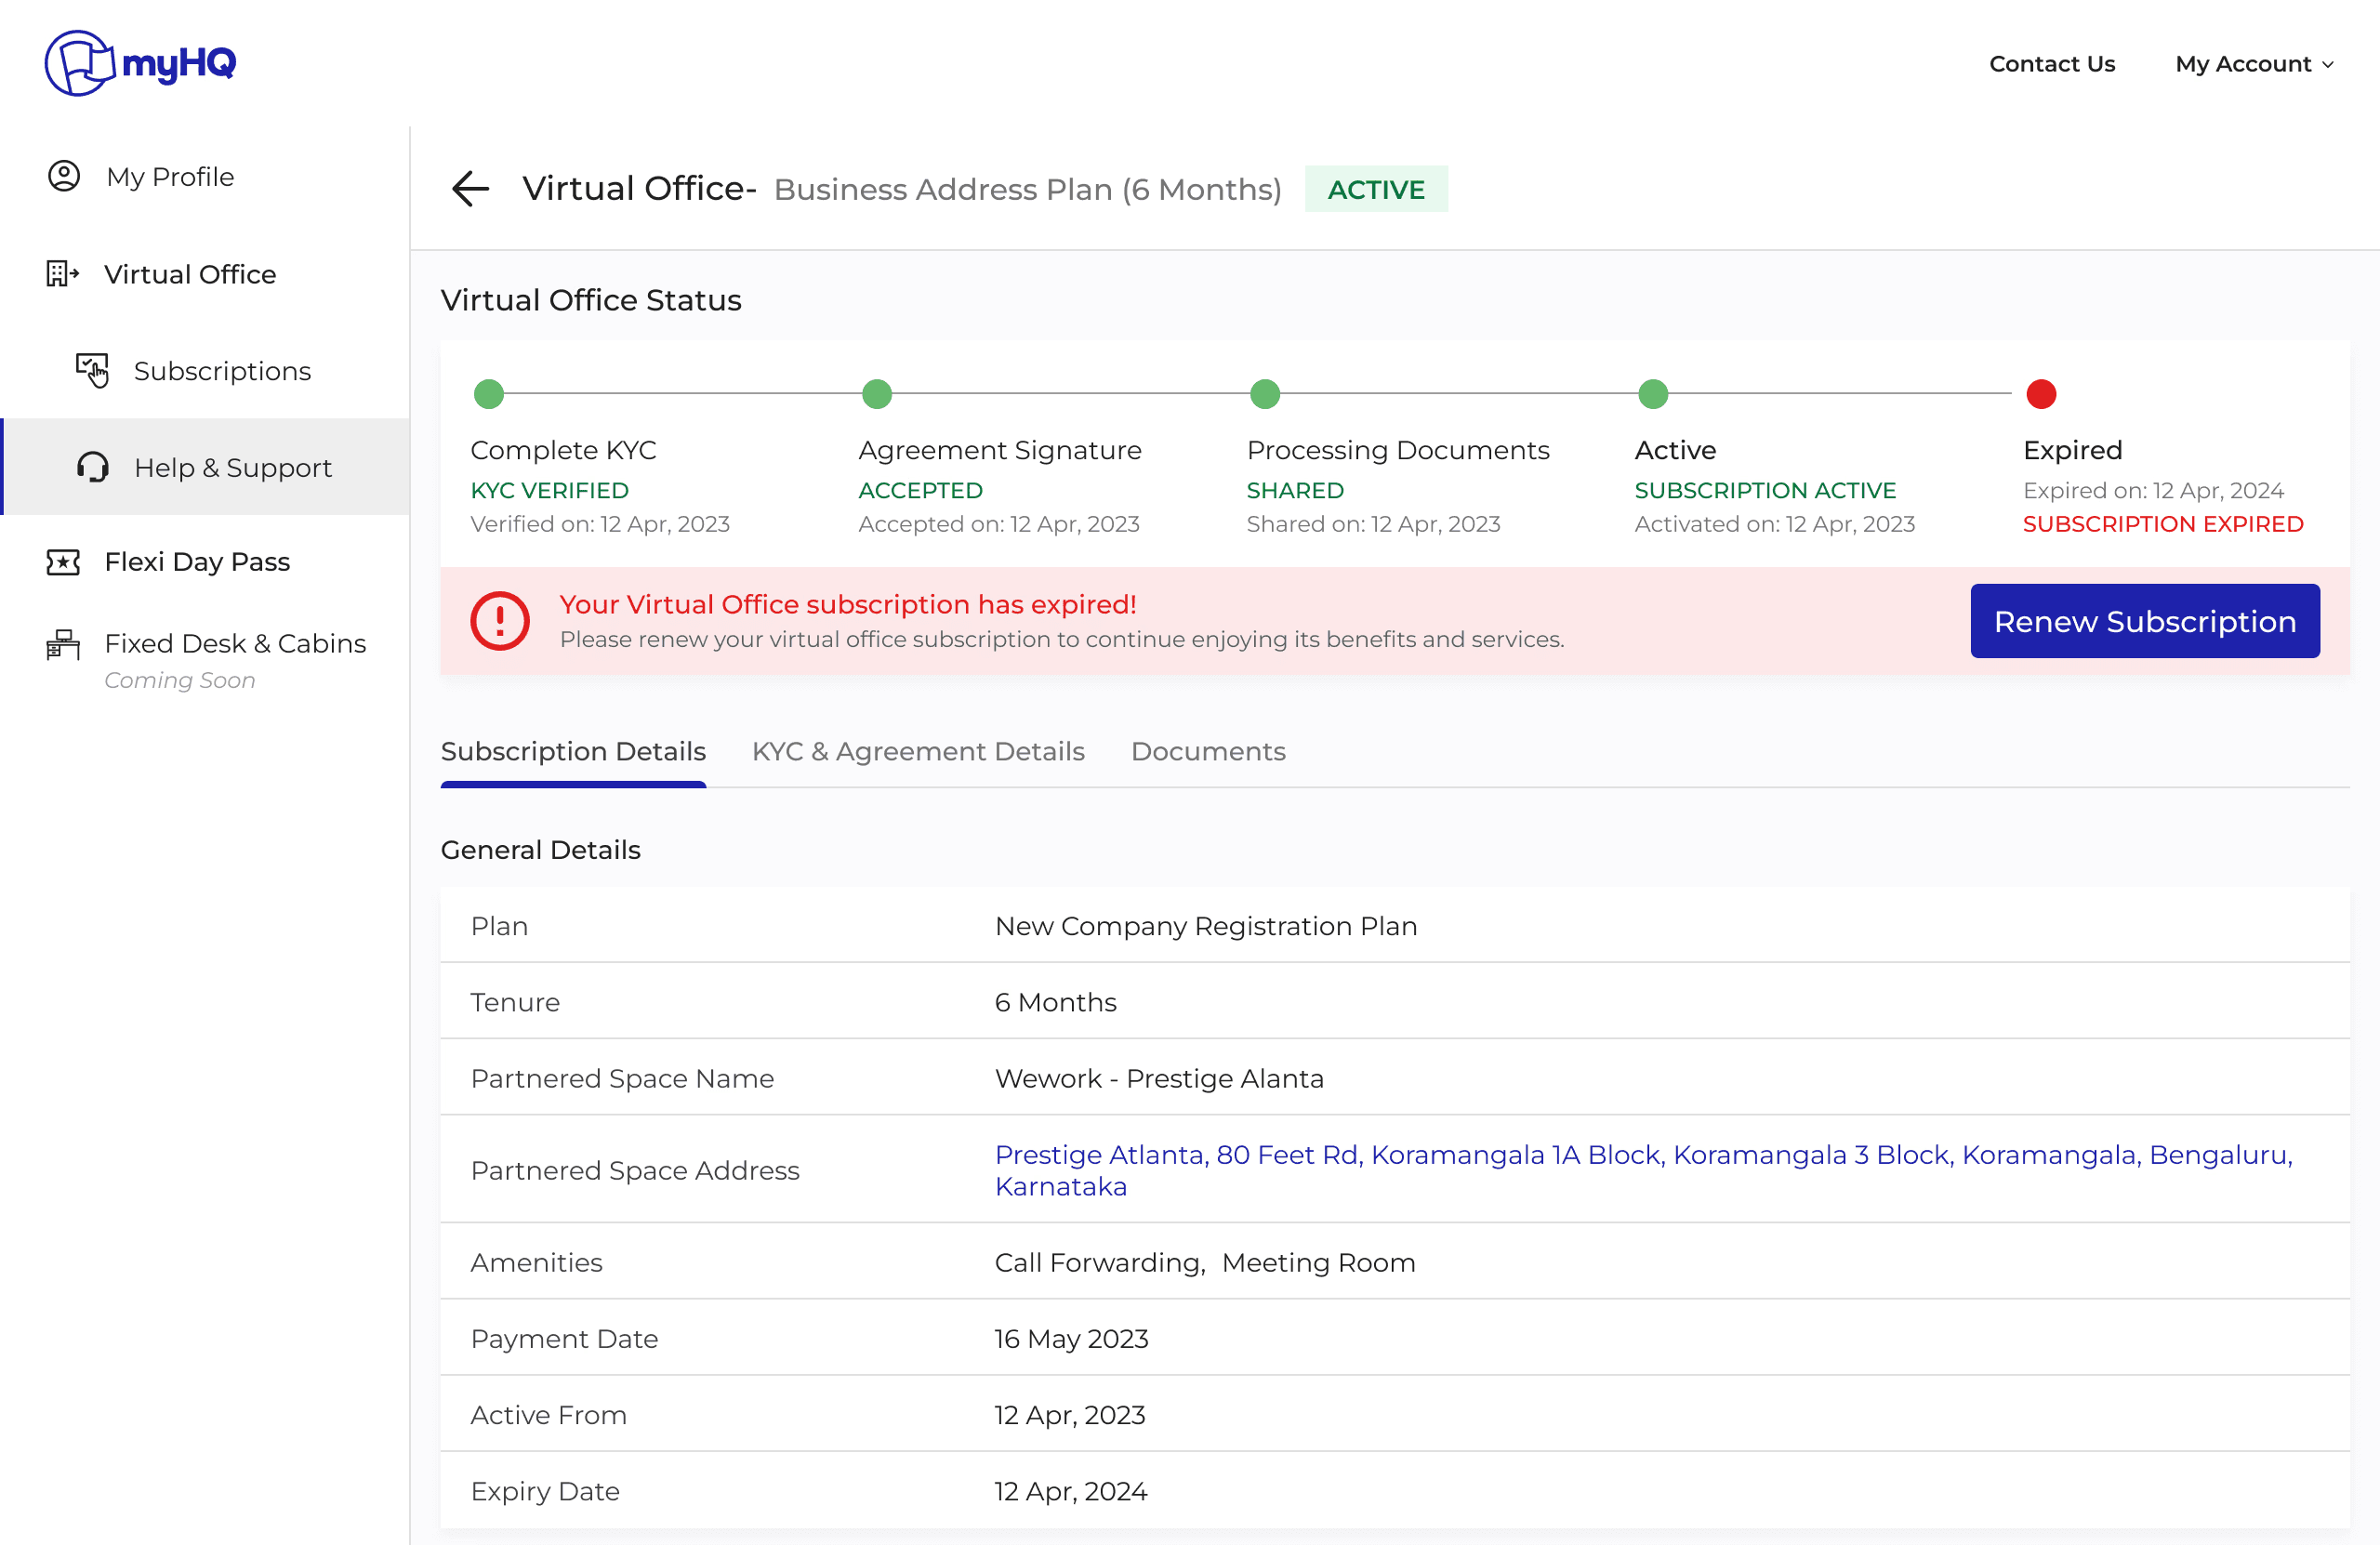Switch to KYC & Agreement Details tab

917,751
